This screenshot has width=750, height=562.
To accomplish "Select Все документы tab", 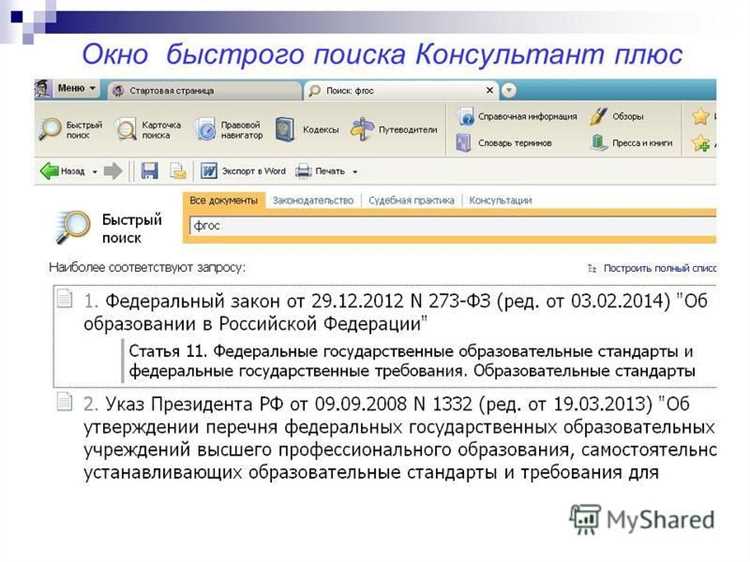I will pyautogui.click(x=223, y=200).
